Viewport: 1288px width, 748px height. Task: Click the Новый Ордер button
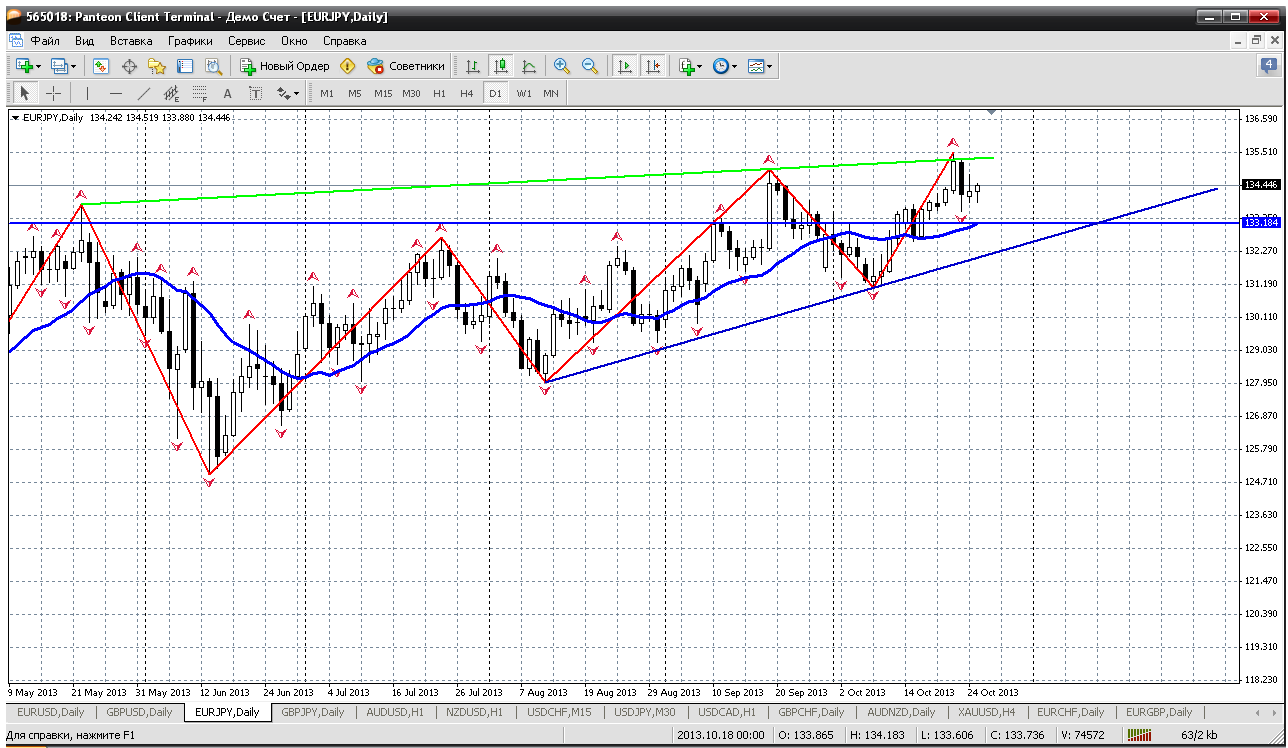[285, 66]
